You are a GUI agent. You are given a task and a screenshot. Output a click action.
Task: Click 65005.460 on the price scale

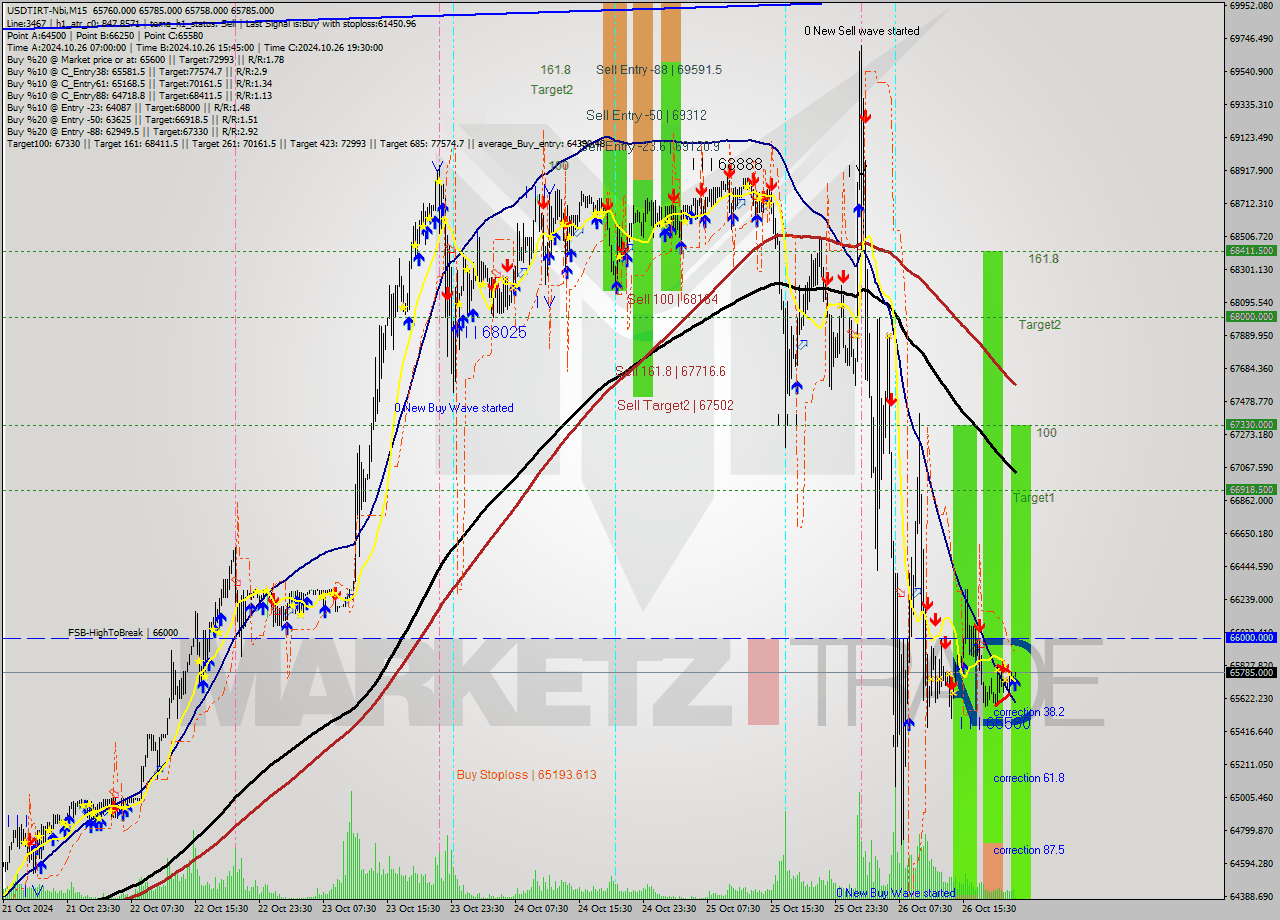pyautogui.click(x=1250, y=797)
